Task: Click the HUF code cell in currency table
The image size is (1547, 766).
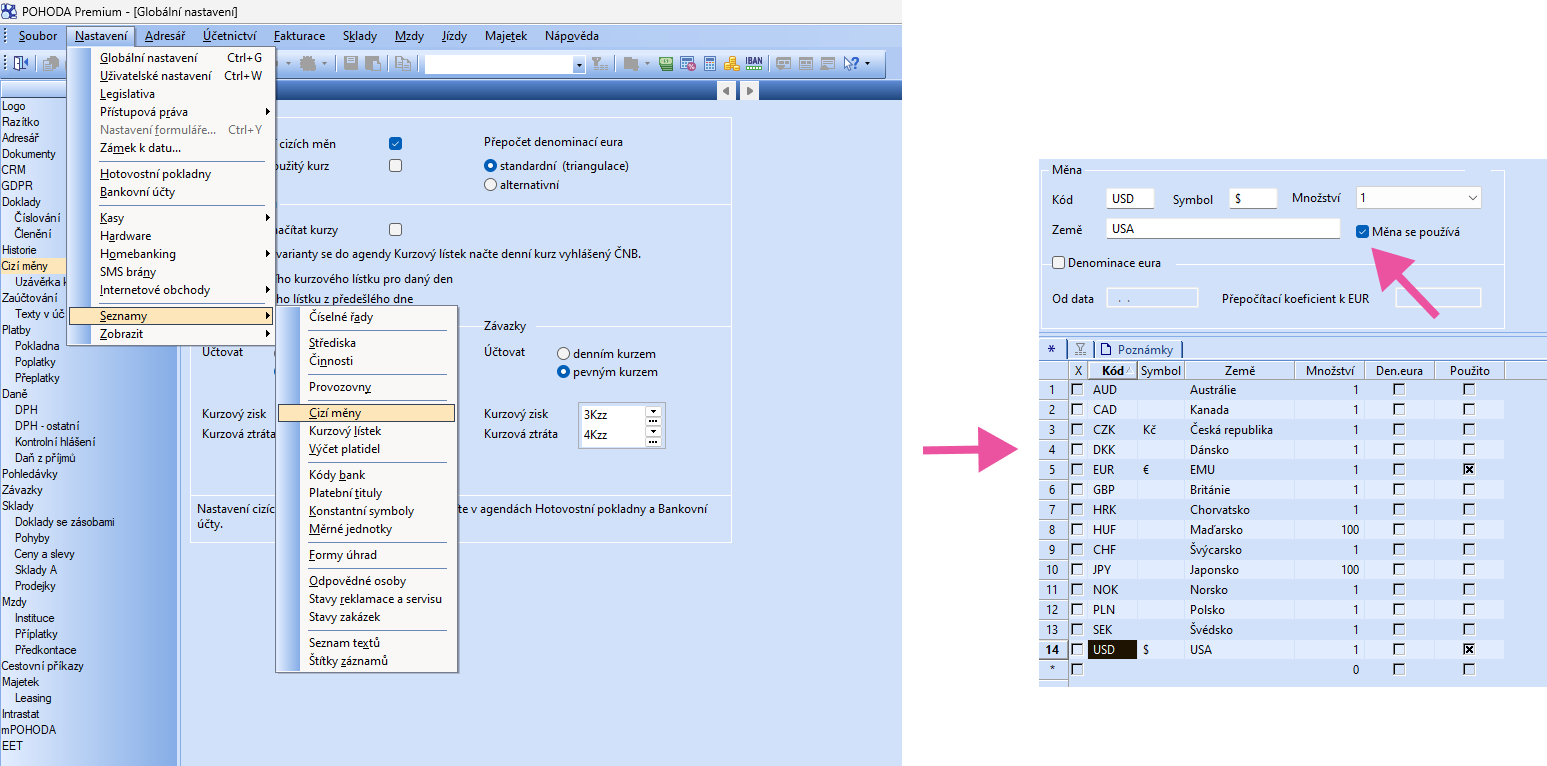Action: tap(1113, 529)
